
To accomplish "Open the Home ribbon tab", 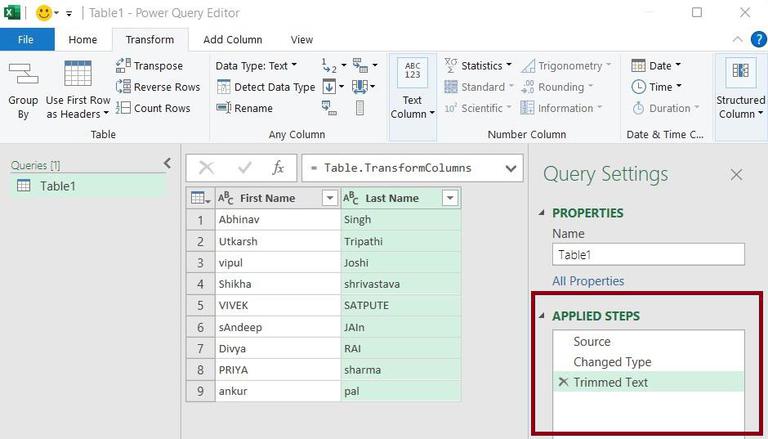I will tap(83, 40).
